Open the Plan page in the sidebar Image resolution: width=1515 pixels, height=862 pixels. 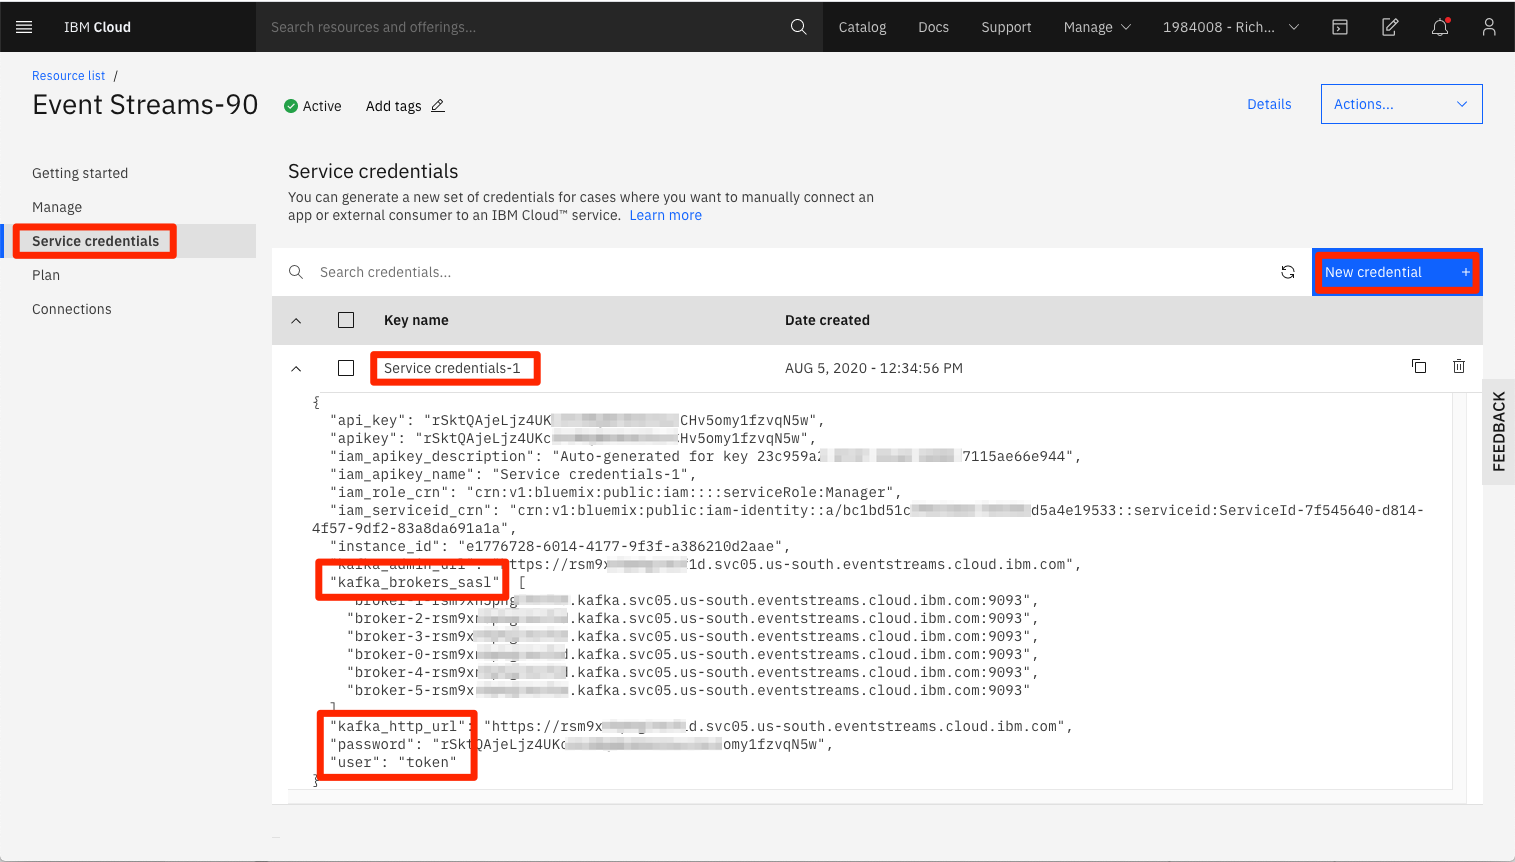(46, 275)
